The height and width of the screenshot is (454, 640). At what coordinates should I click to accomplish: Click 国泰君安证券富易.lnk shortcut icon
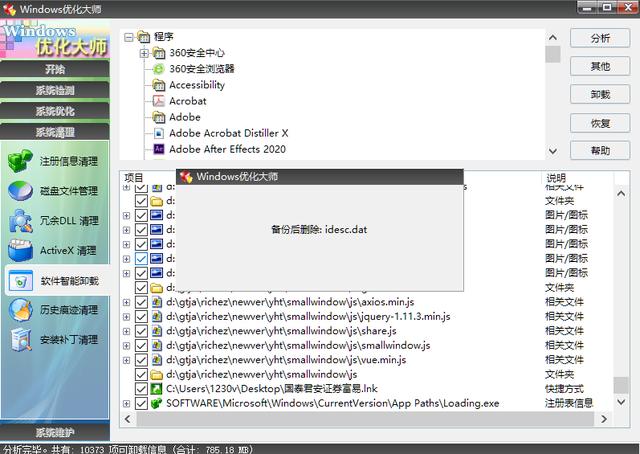pos(157,389)
